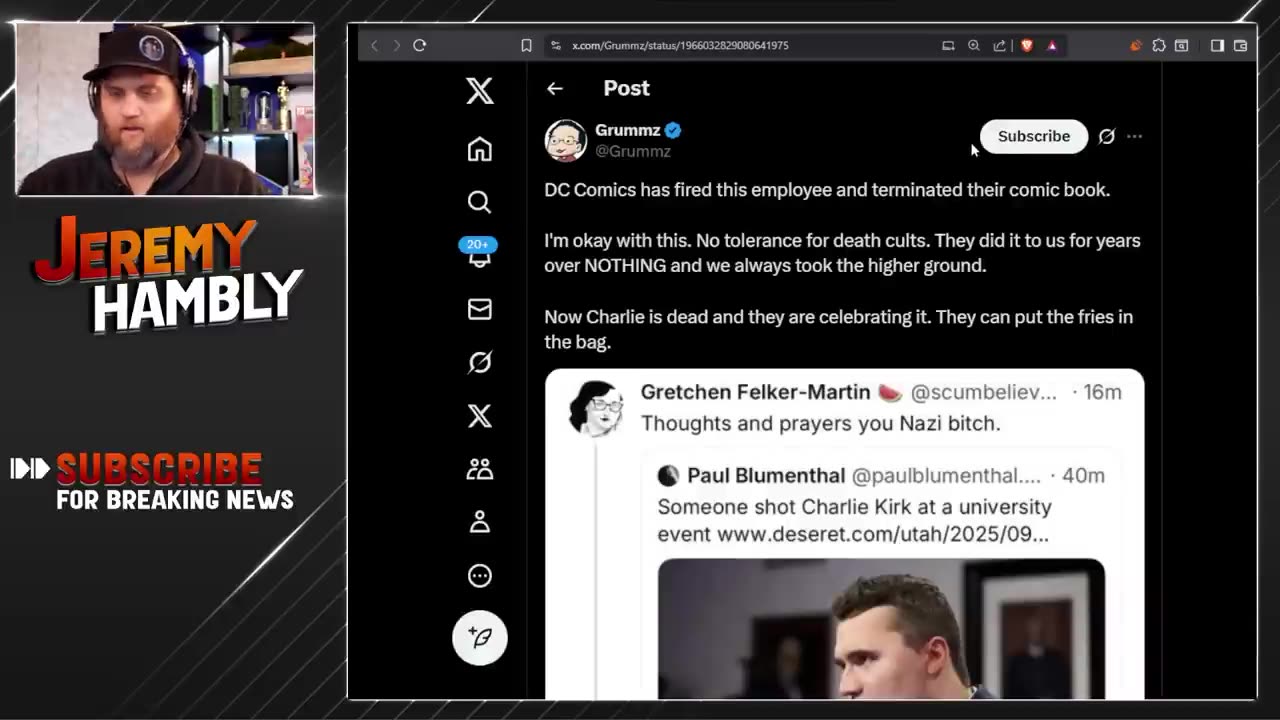
Task: Click the @Grummz handle
Action: point(633,151)
